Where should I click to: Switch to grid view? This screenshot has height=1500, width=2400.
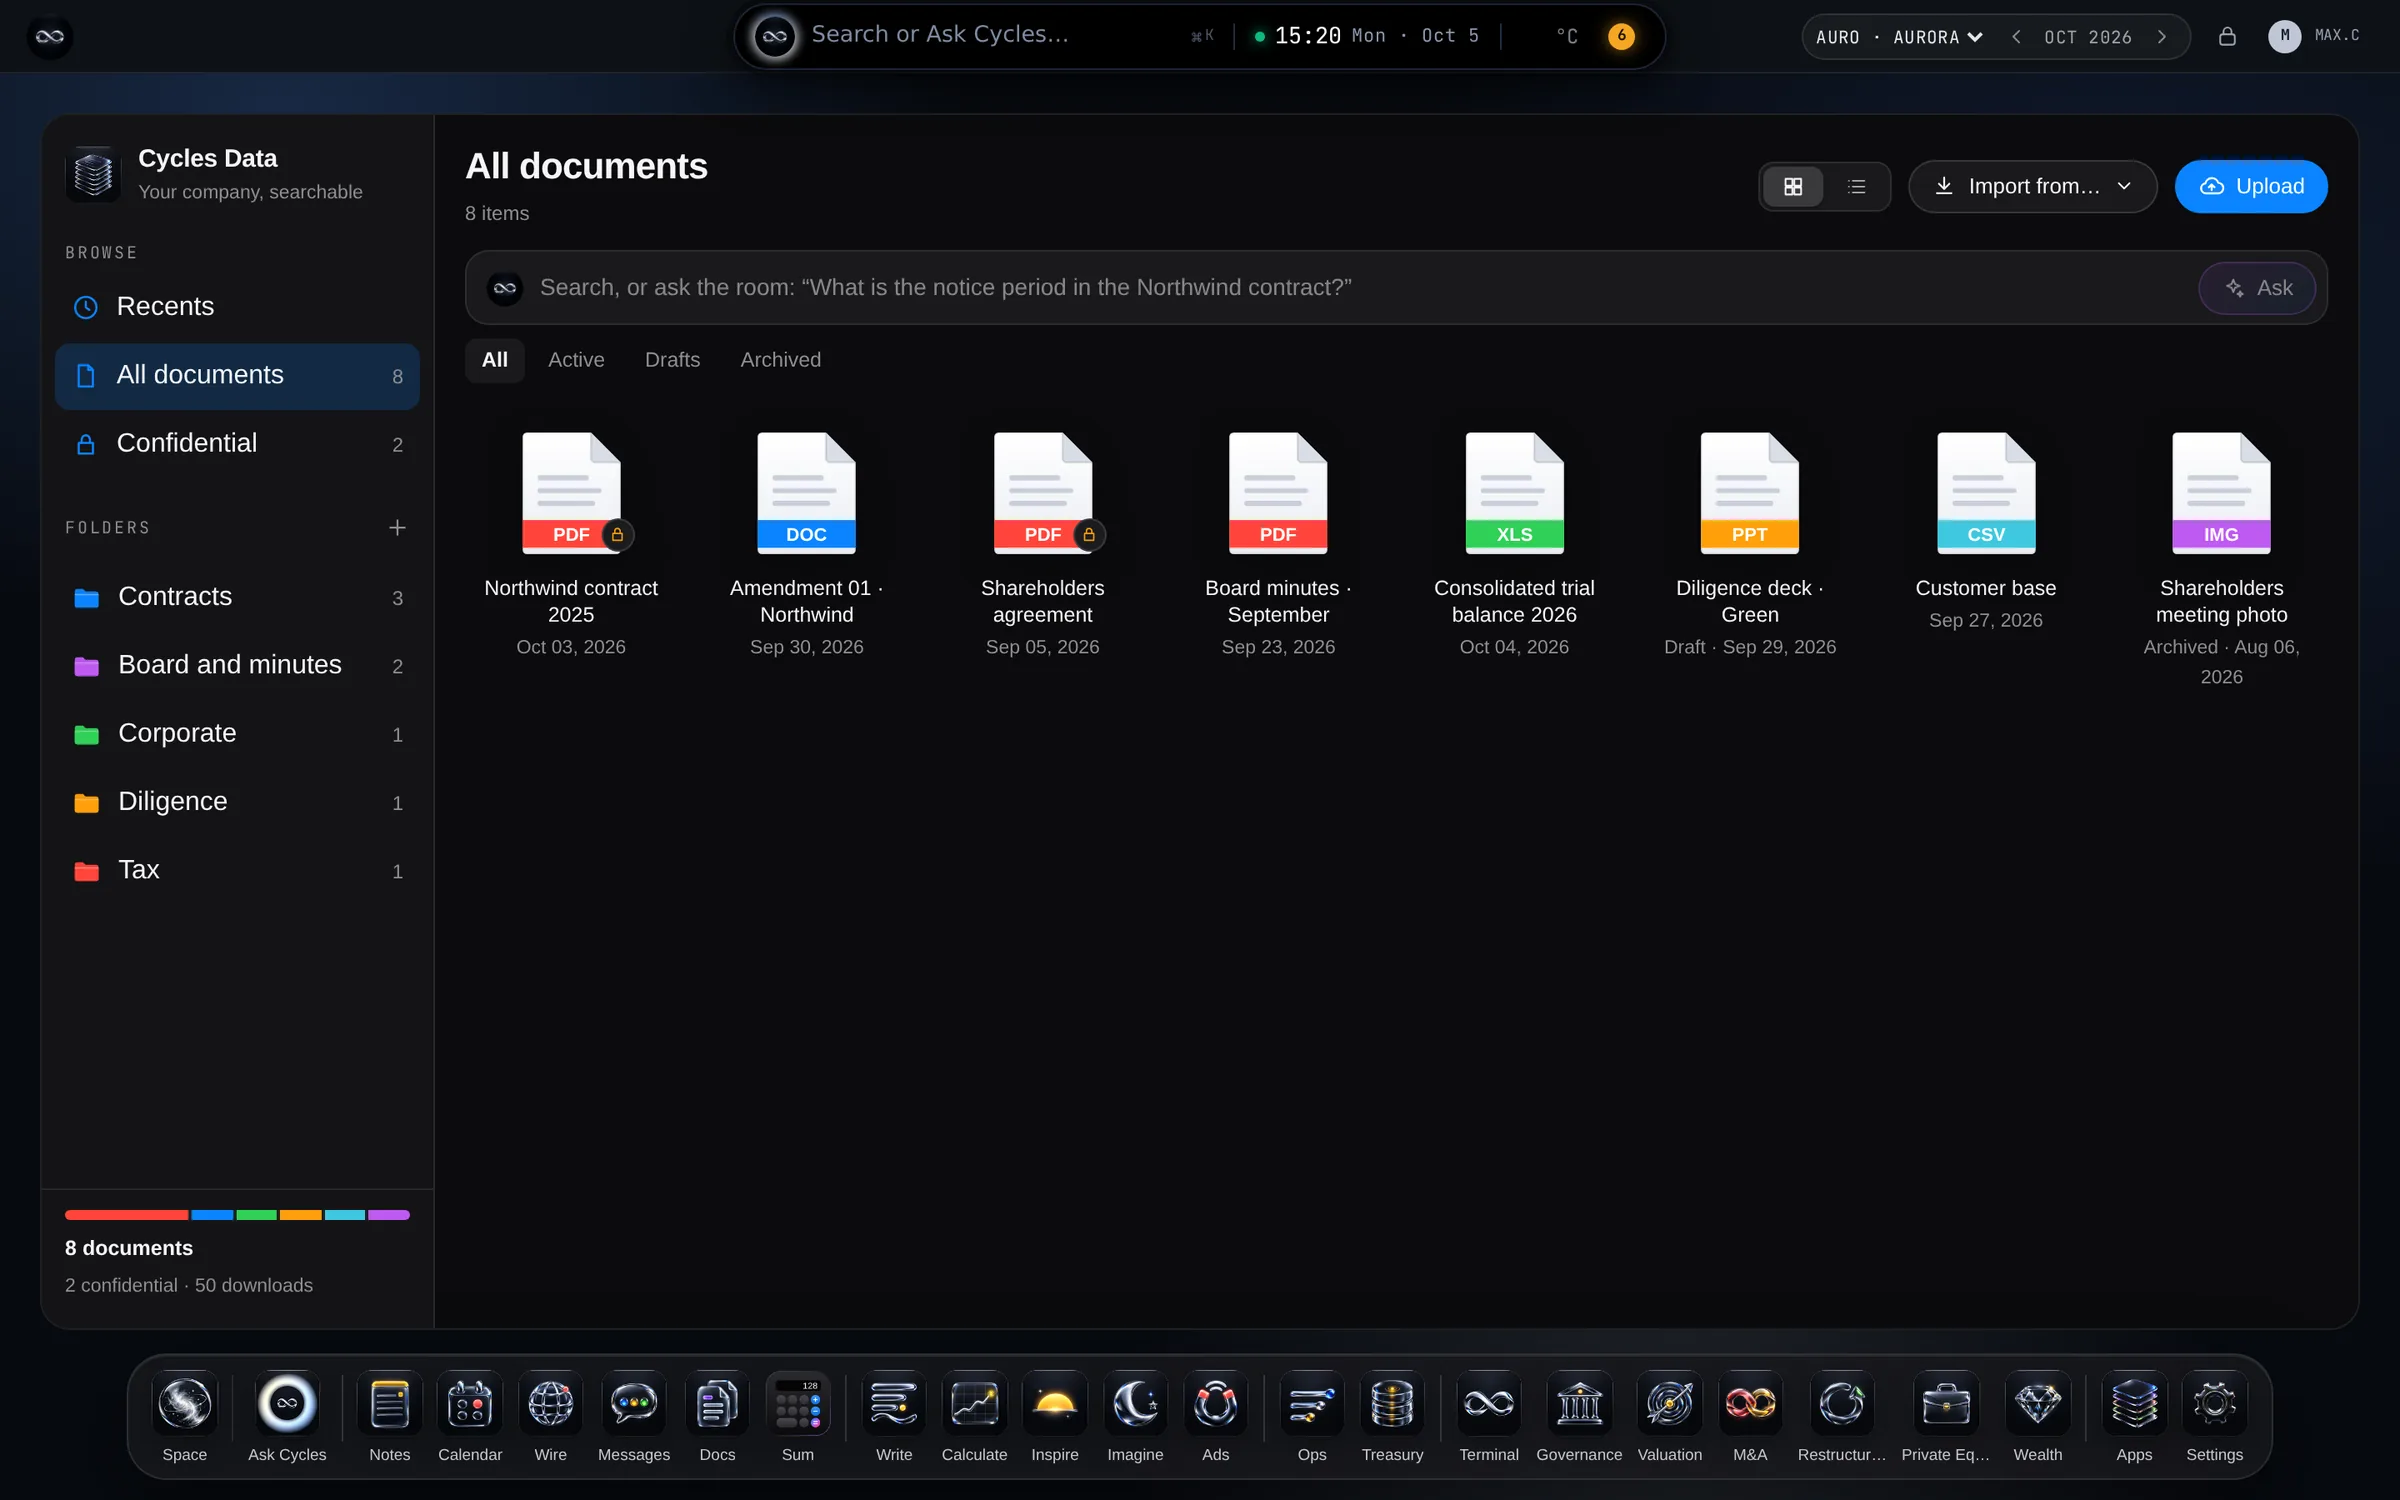tap(1793, 187)
